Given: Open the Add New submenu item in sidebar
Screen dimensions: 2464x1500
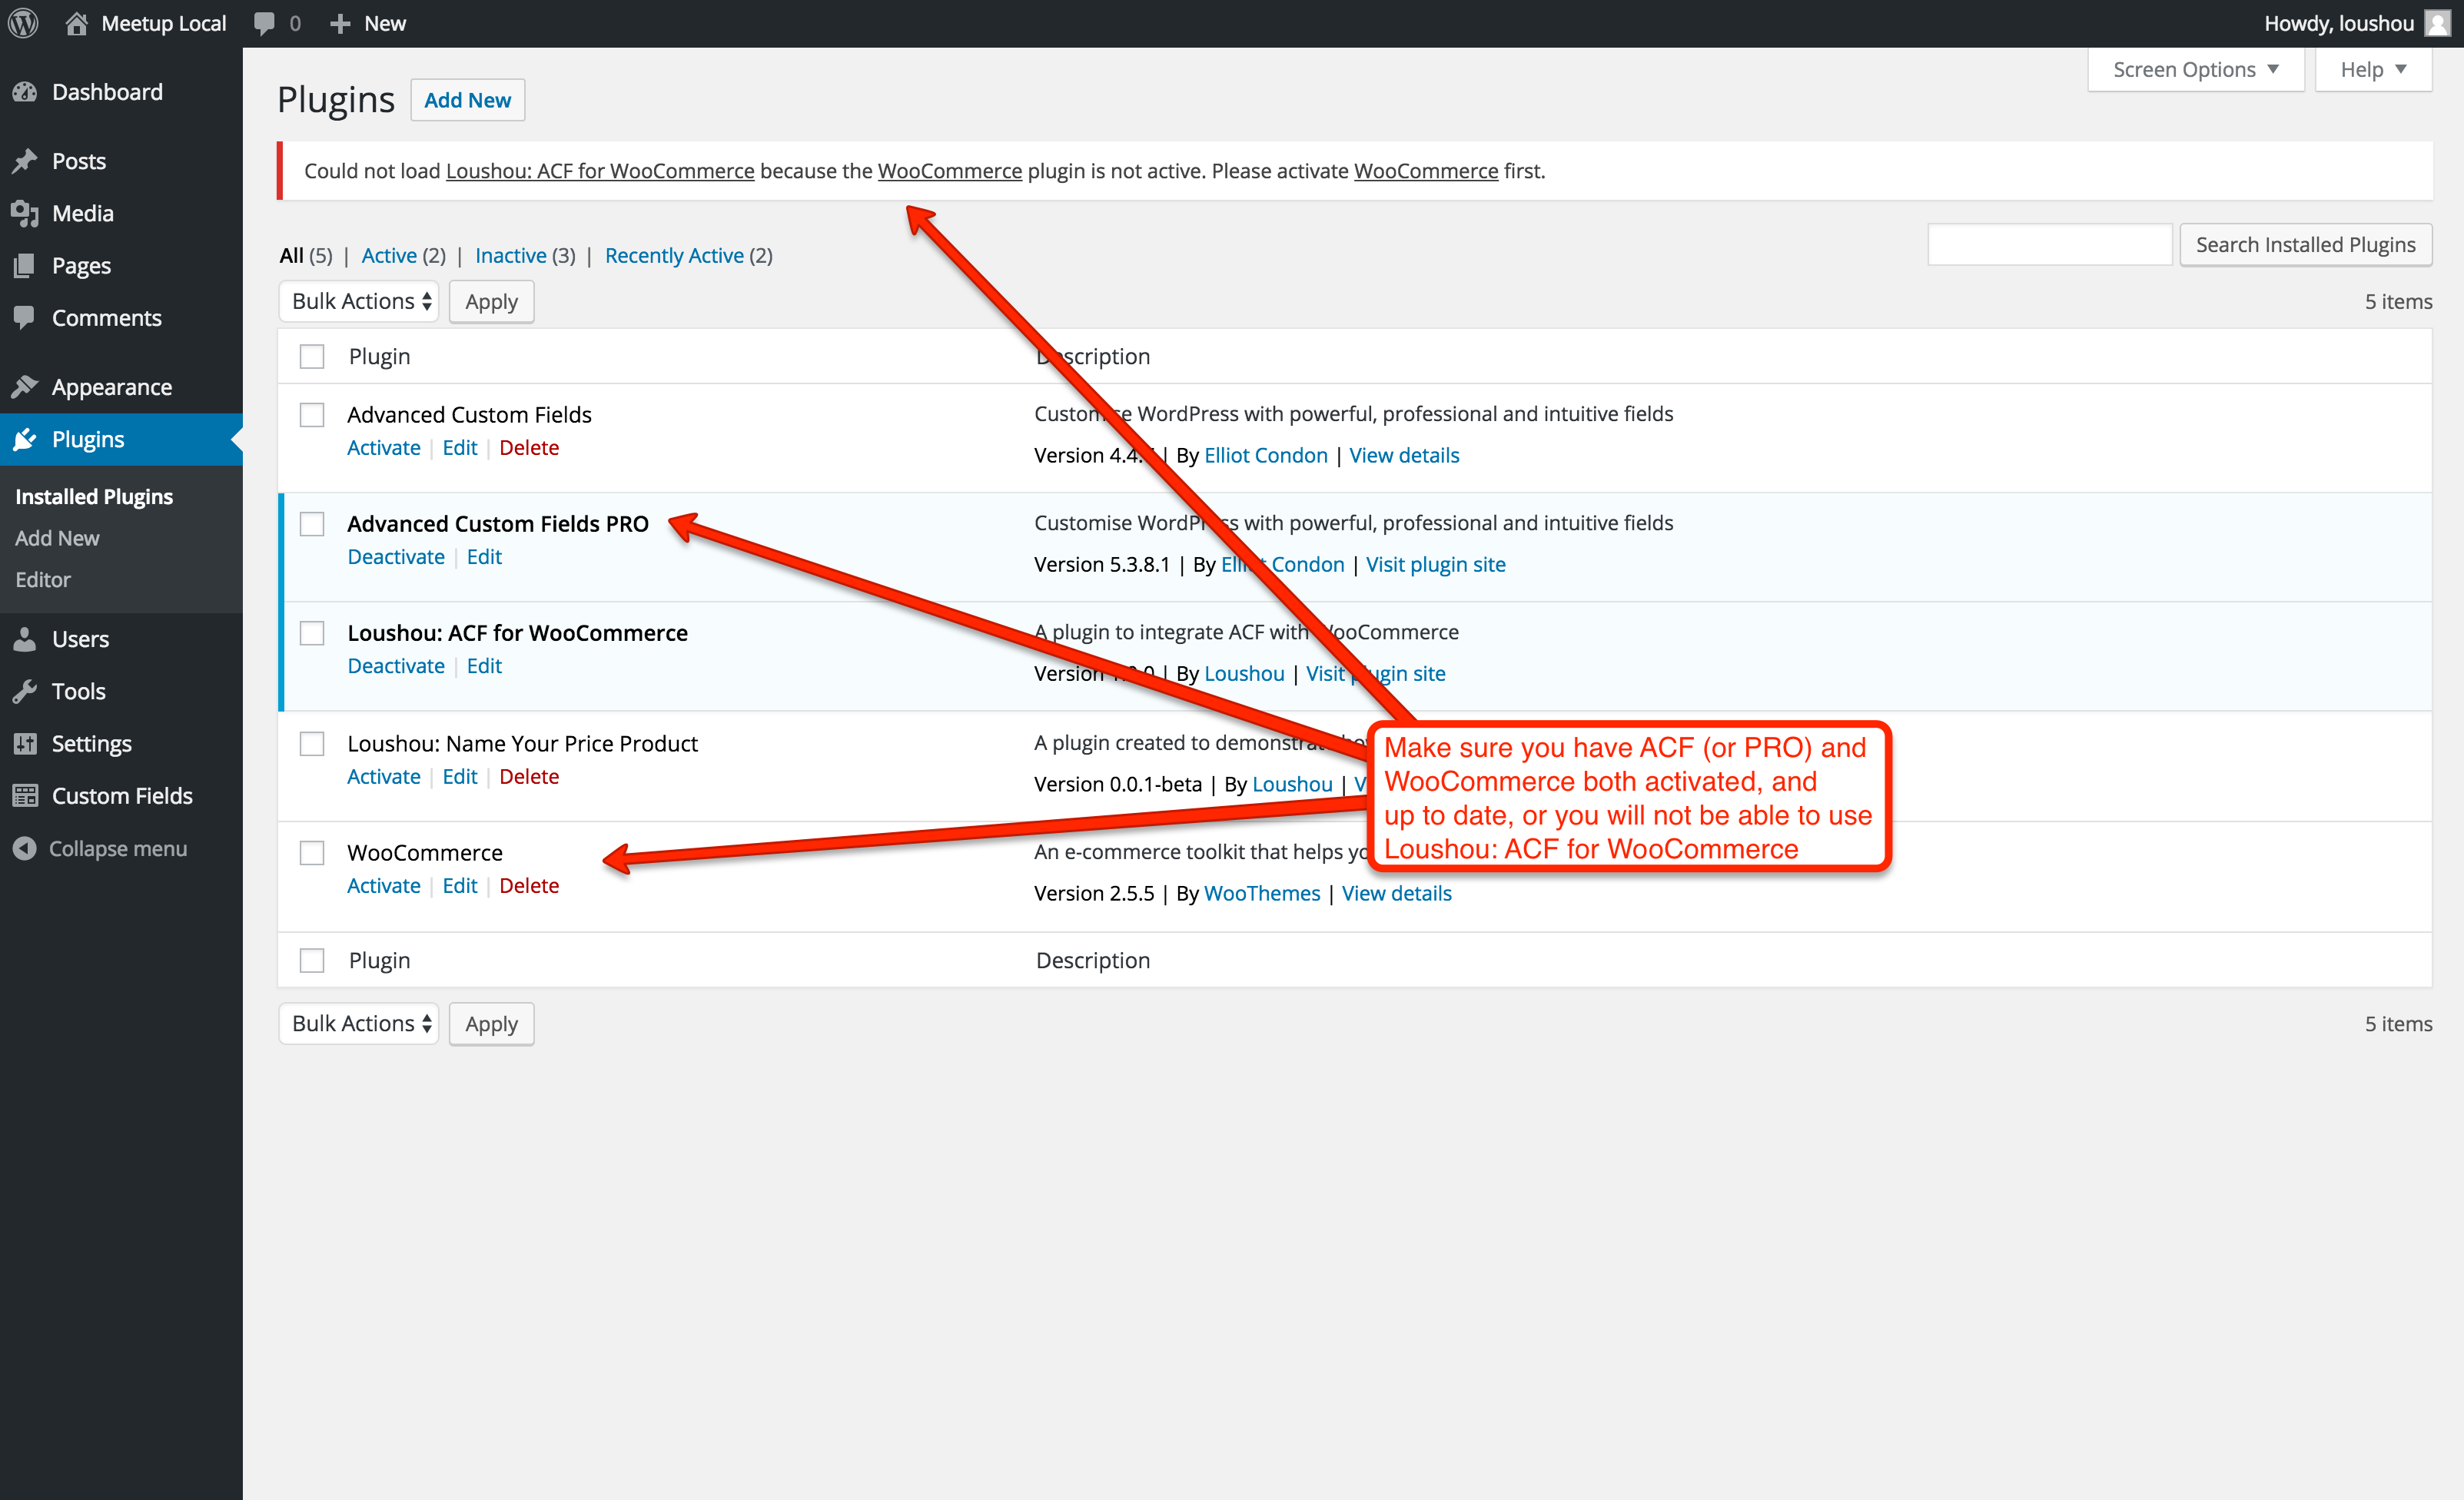Looking at the screenshot, I should point(57,538).
